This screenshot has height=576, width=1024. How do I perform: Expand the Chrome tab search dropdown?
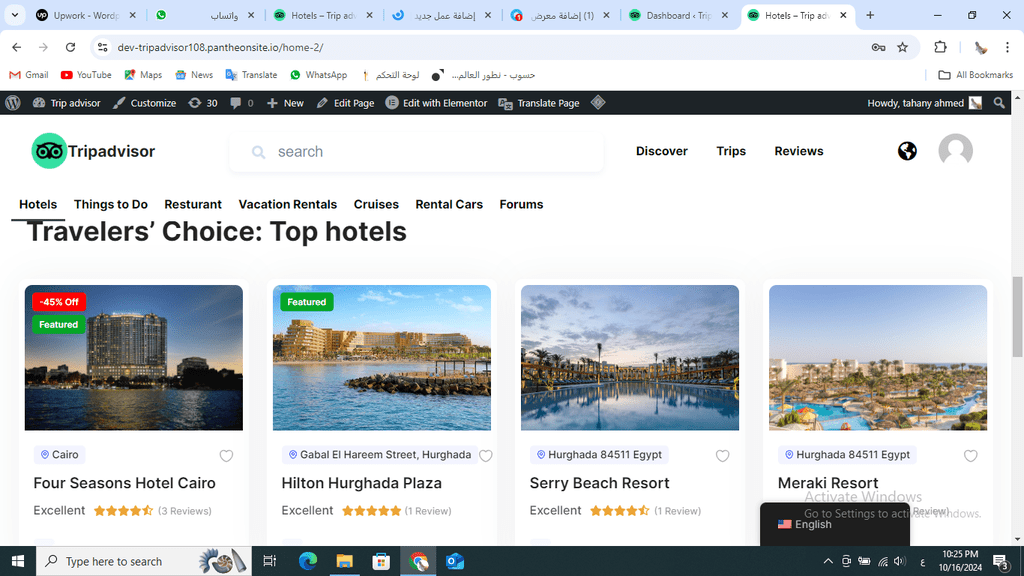pyautogui.click(x=14, y=15)
